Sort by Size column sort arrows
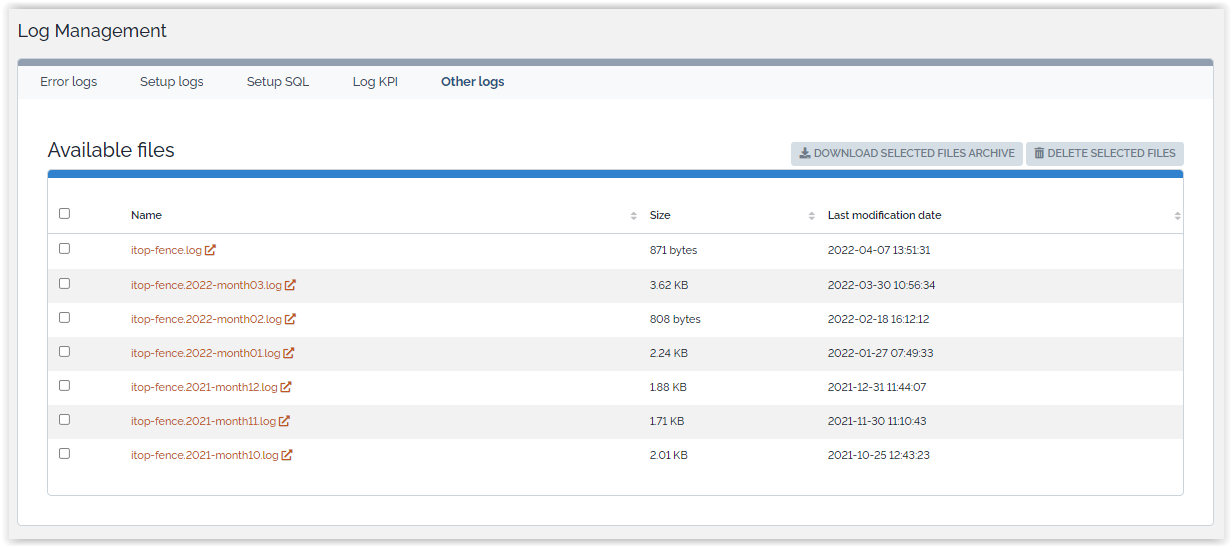This screenshot has height=547, width=1232. point(812,216)
